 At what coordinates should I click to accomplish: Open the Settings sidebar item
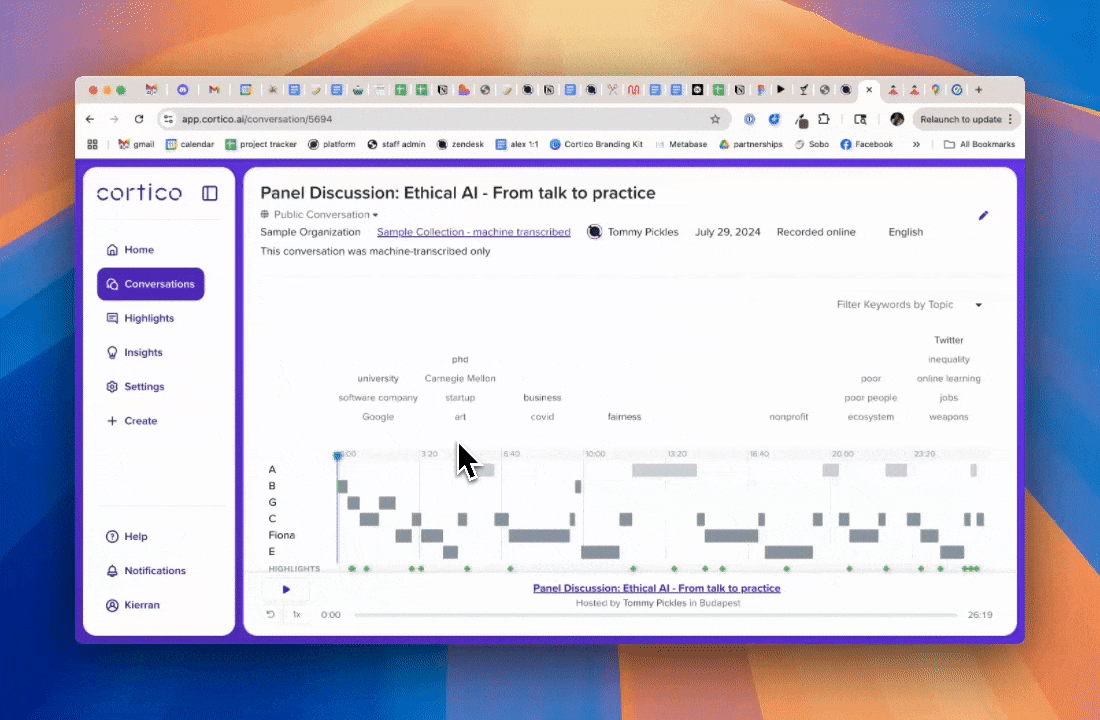[x=144, y=387]
